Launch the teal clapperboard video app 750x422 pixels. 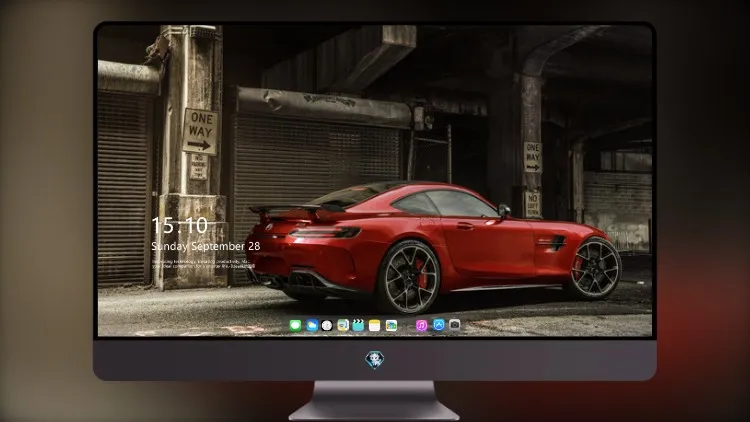click(358, 325)
